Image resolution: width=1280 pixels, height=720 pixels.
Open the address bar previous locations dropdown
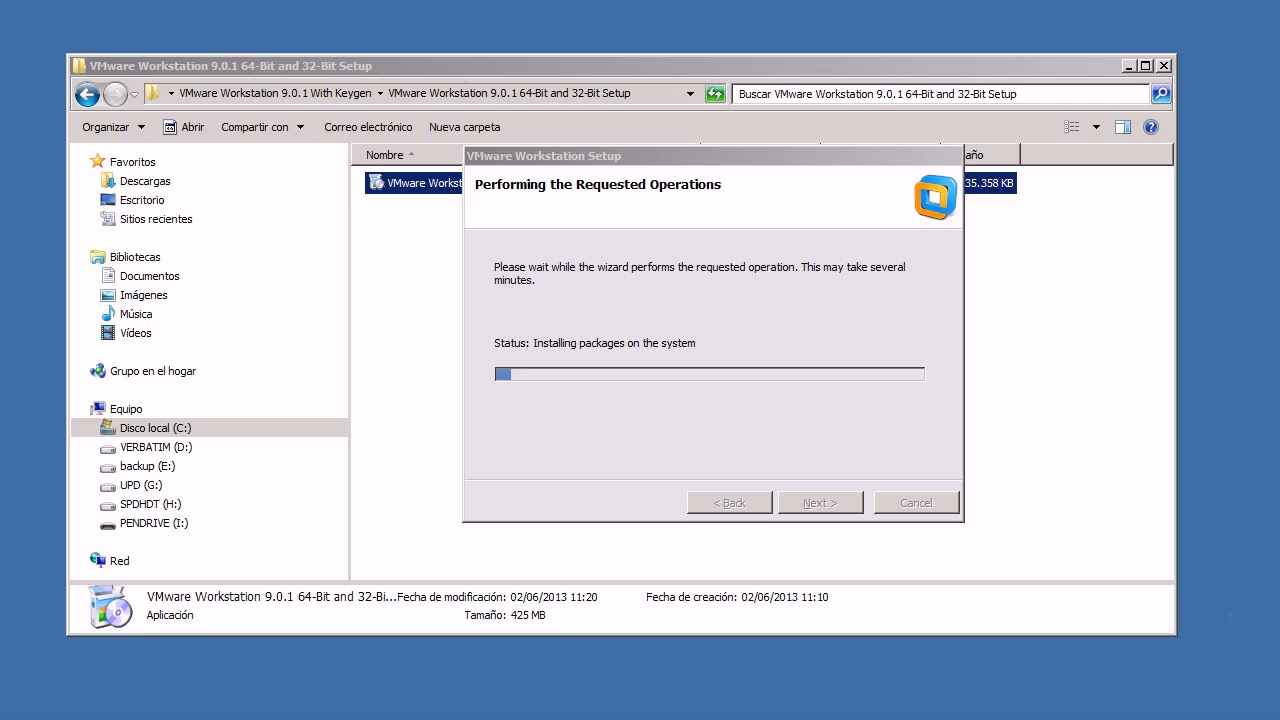(x=690, y=94)
